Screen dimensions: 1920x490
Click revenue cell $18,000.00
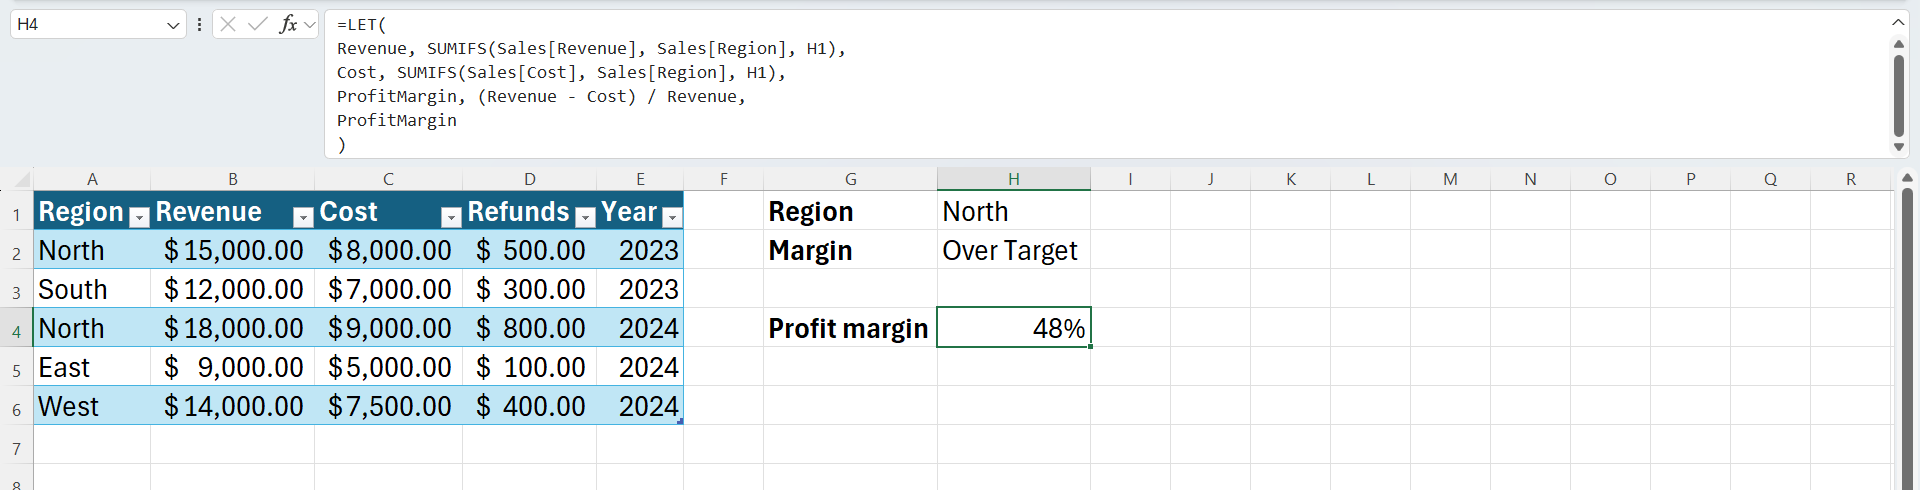point(232,328)
